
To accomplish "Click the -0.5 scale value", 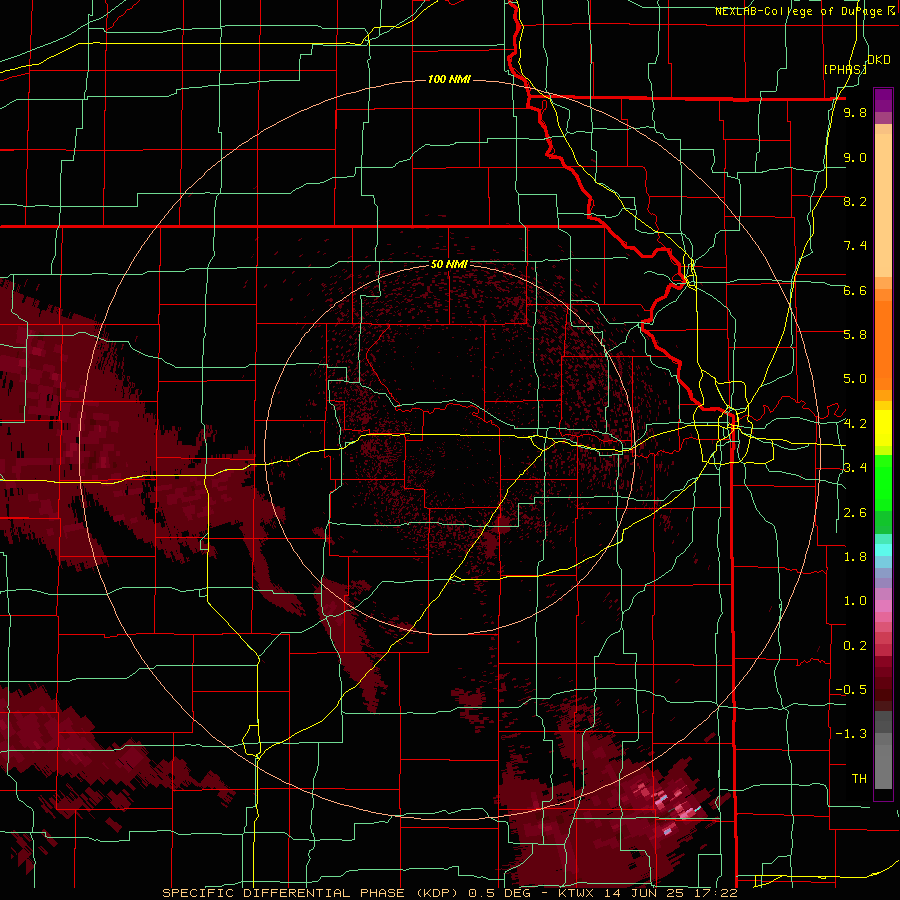I will point(851,690).
